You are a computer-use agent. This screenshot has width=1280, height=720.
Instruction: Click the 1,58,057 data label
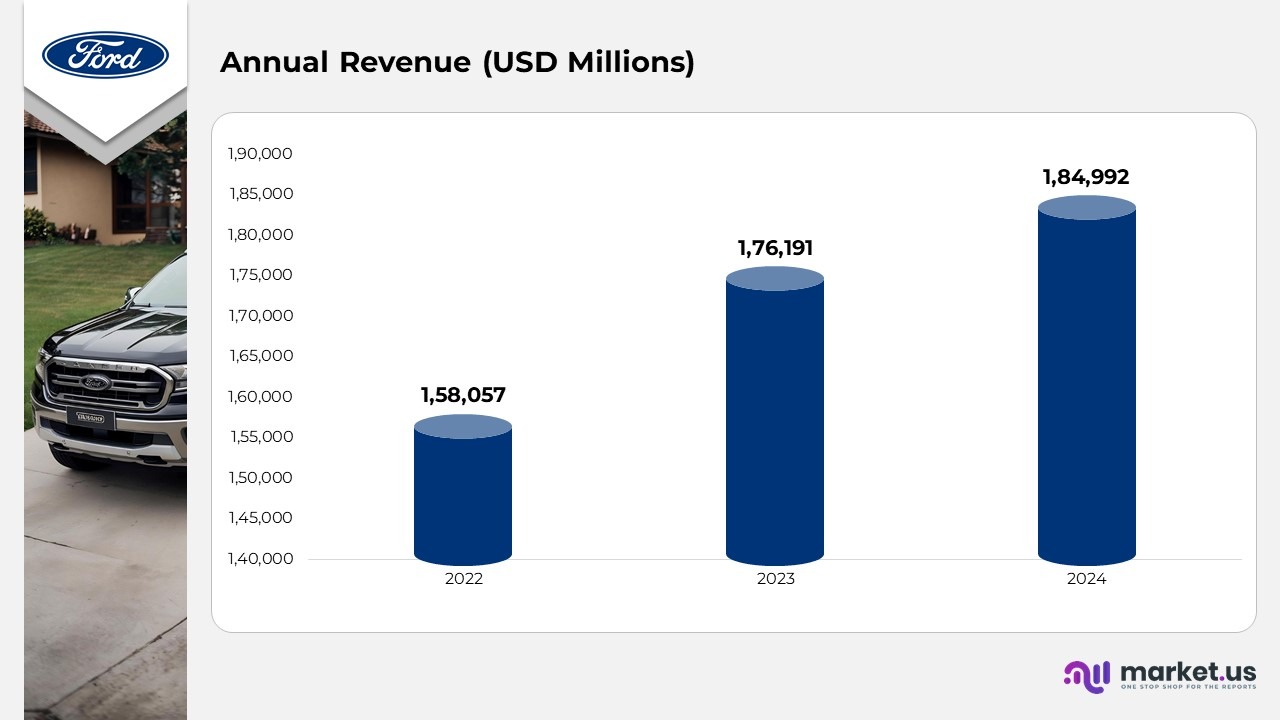463,395
